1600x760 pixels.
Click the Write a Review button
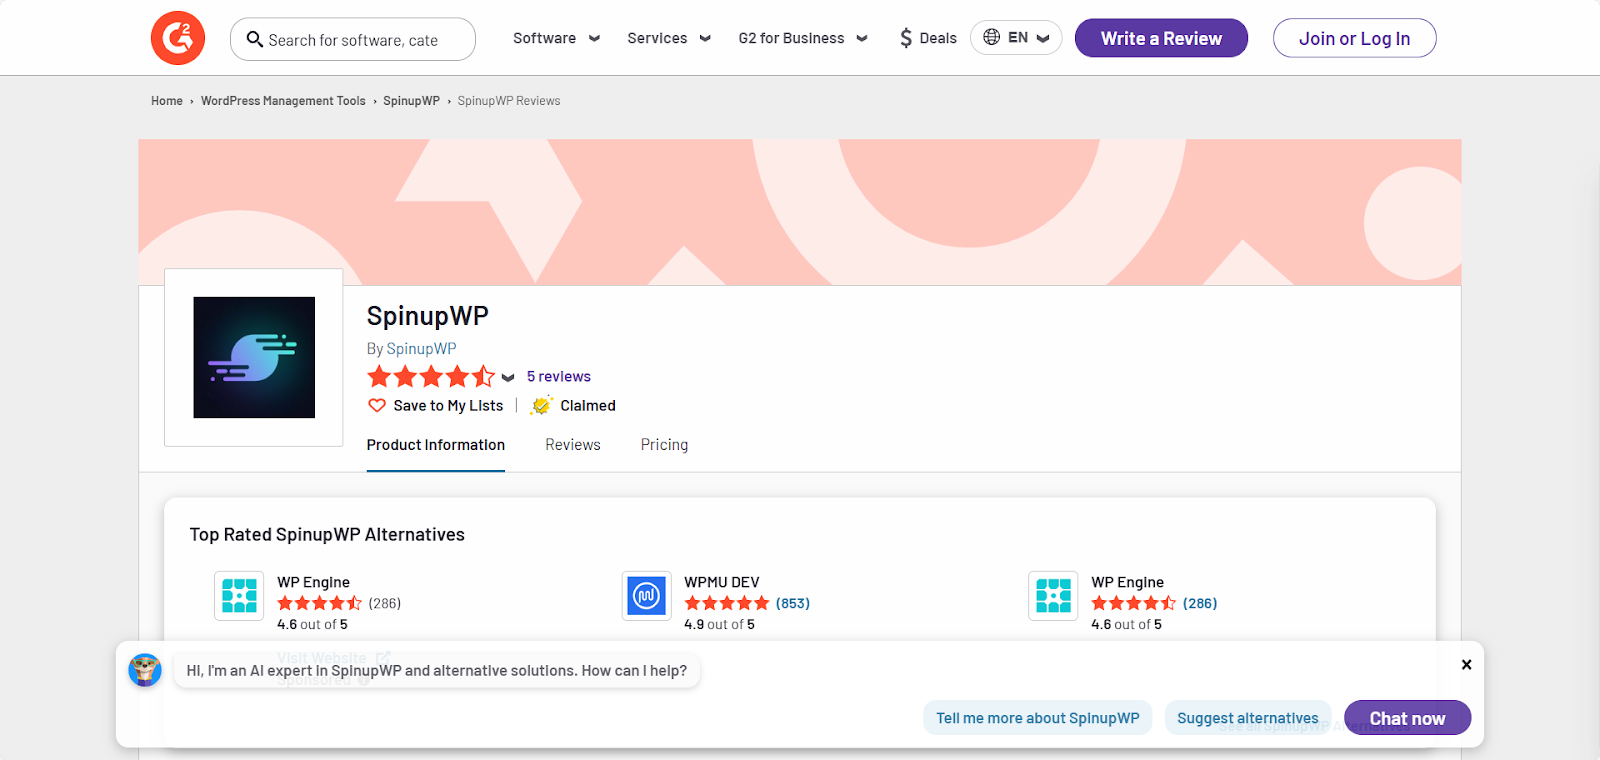pos(1161,38)
